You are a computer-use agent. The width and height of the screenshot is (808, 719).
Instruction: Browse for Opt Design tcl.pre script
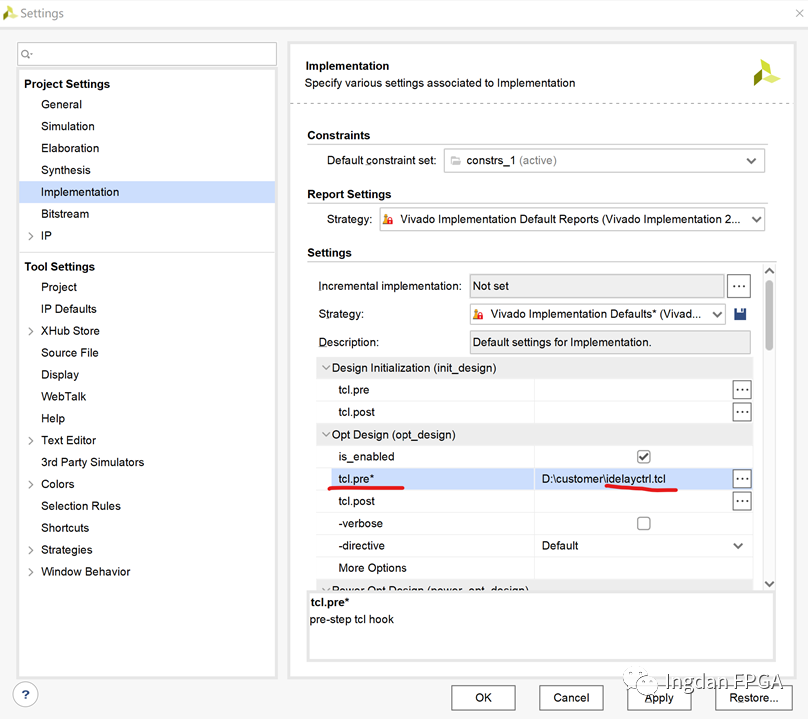click(741, 479)
